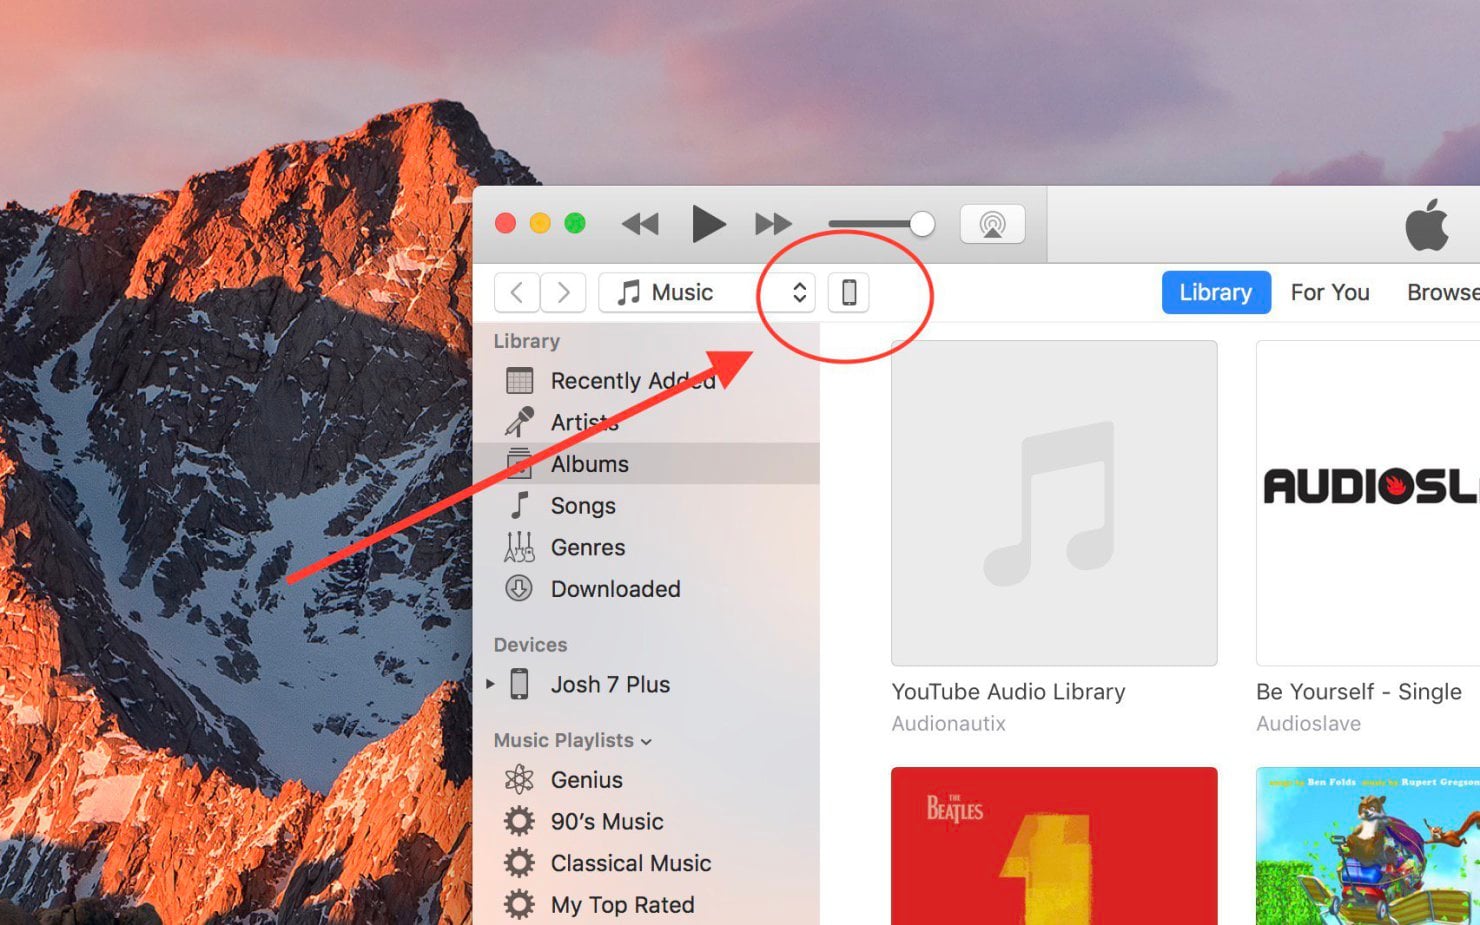Open the Browse tab

tap(1443, 292)
